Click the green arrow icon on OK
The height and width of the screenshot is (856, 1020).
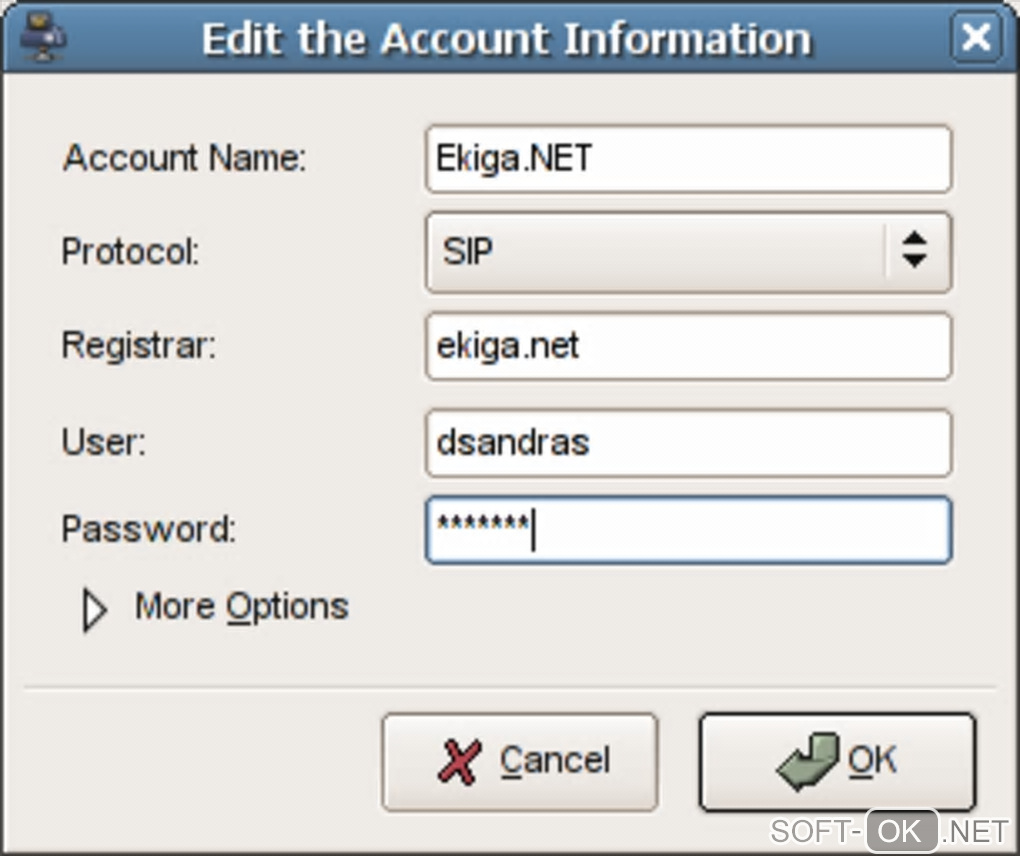point(808,762)
